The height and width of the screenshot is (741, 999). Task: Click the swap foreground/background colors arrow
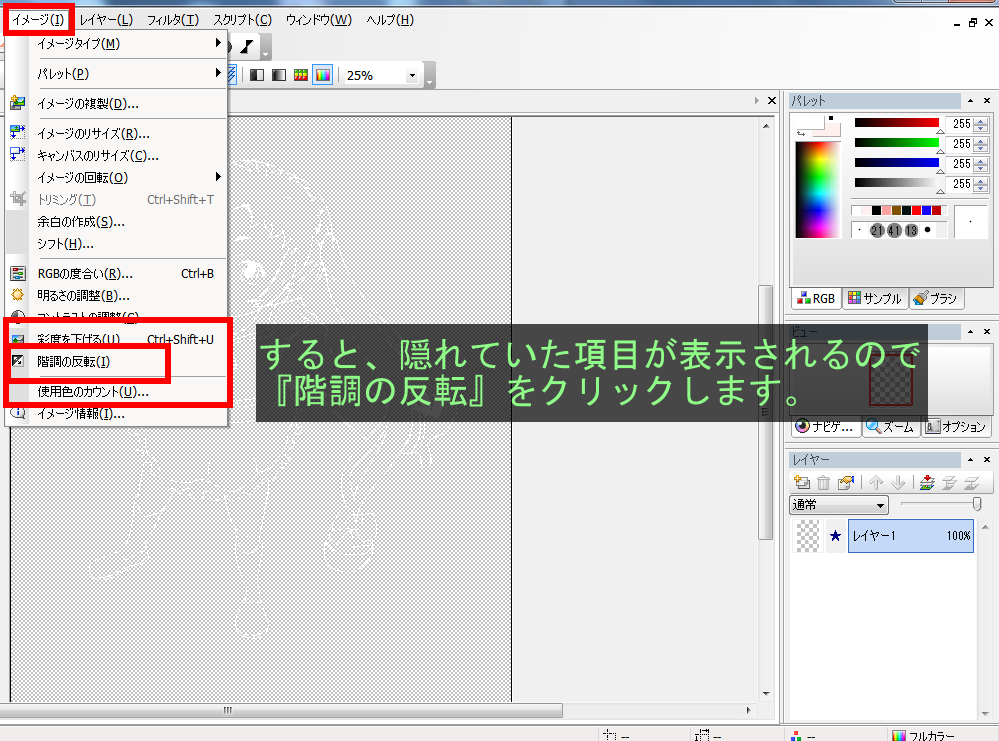(x=801, y=133)
